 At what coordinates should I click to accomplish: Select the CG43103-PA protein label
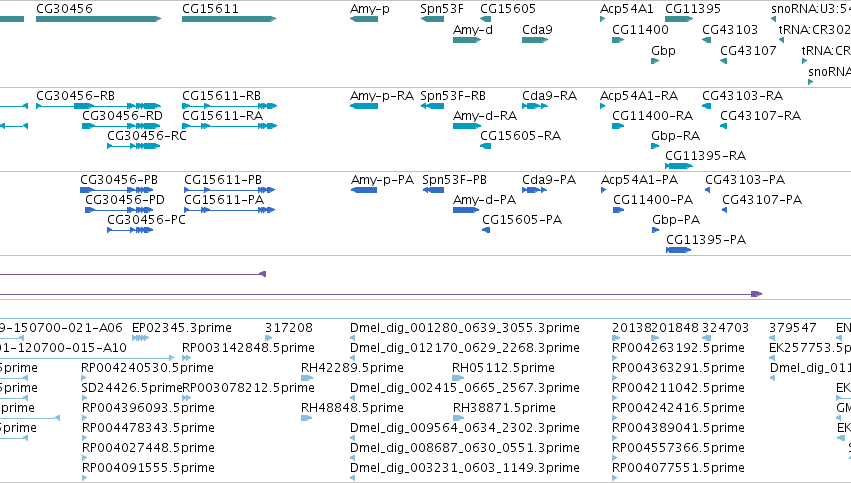745,180
